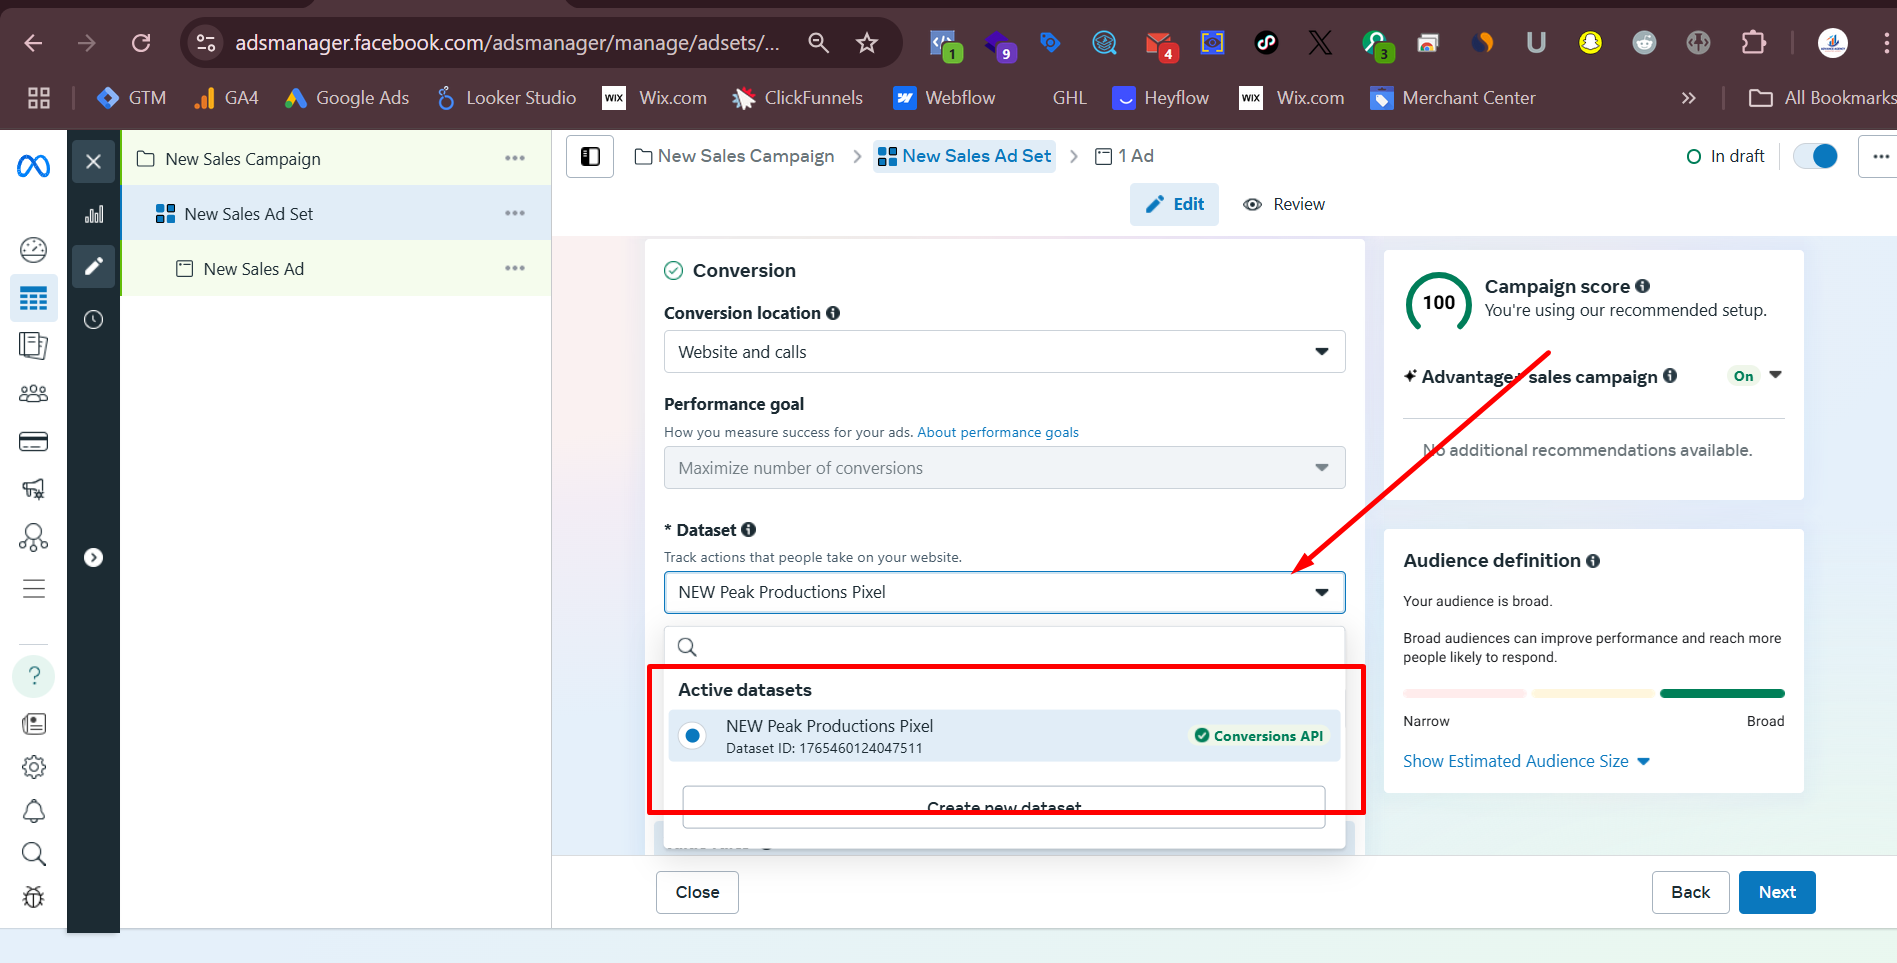Click the Help question mark icon
Viewport: 1897px width, 963px height.
point(33,676)
